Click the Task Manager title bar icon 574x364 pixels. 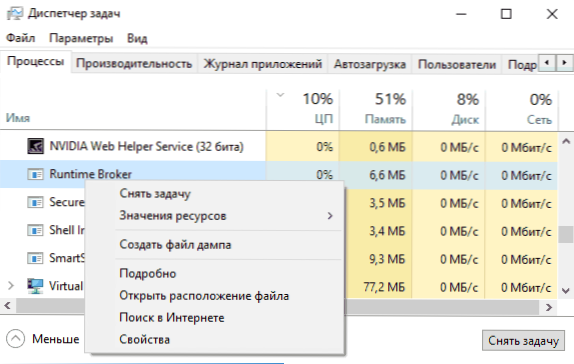point(15,14)
